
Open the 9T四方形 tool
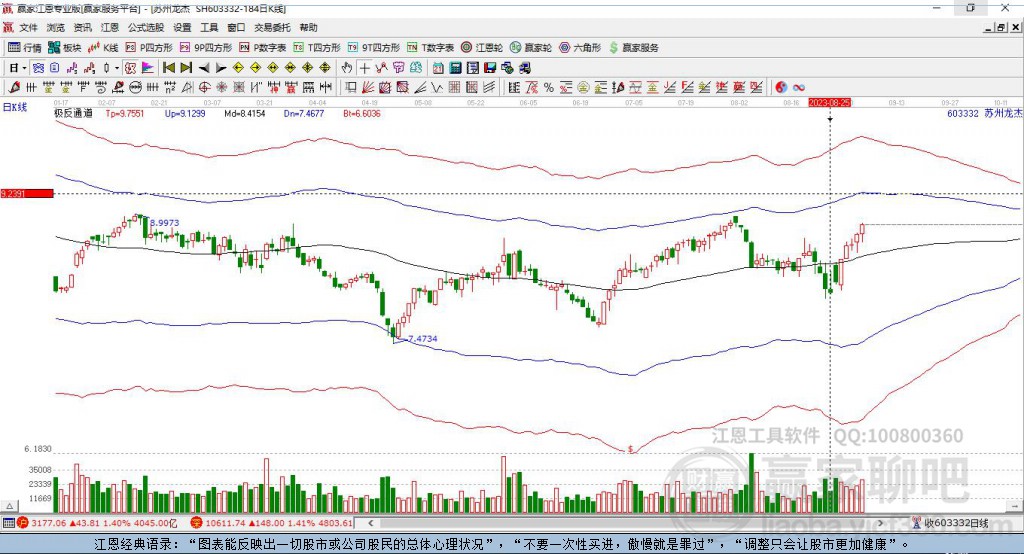[x=374, y=48]
